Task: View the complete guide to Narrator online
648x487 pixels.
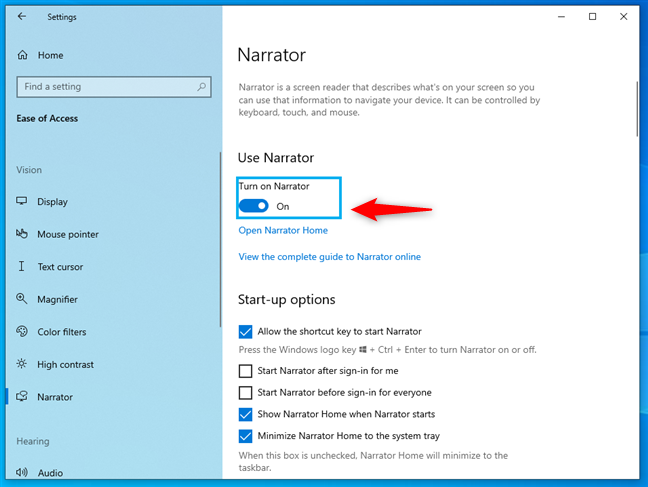Action: pos(329,257)
